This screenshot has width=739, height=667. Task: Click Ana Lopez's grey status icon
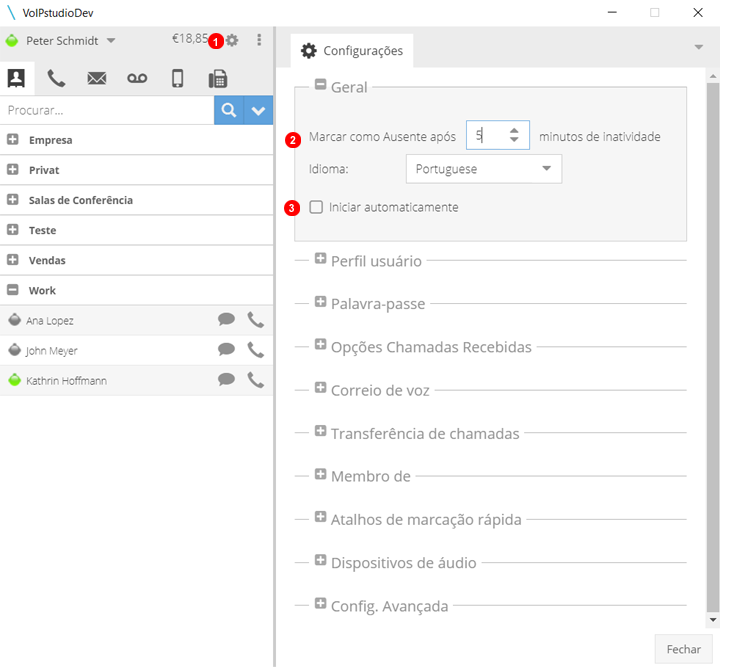[x=15, y=320]
